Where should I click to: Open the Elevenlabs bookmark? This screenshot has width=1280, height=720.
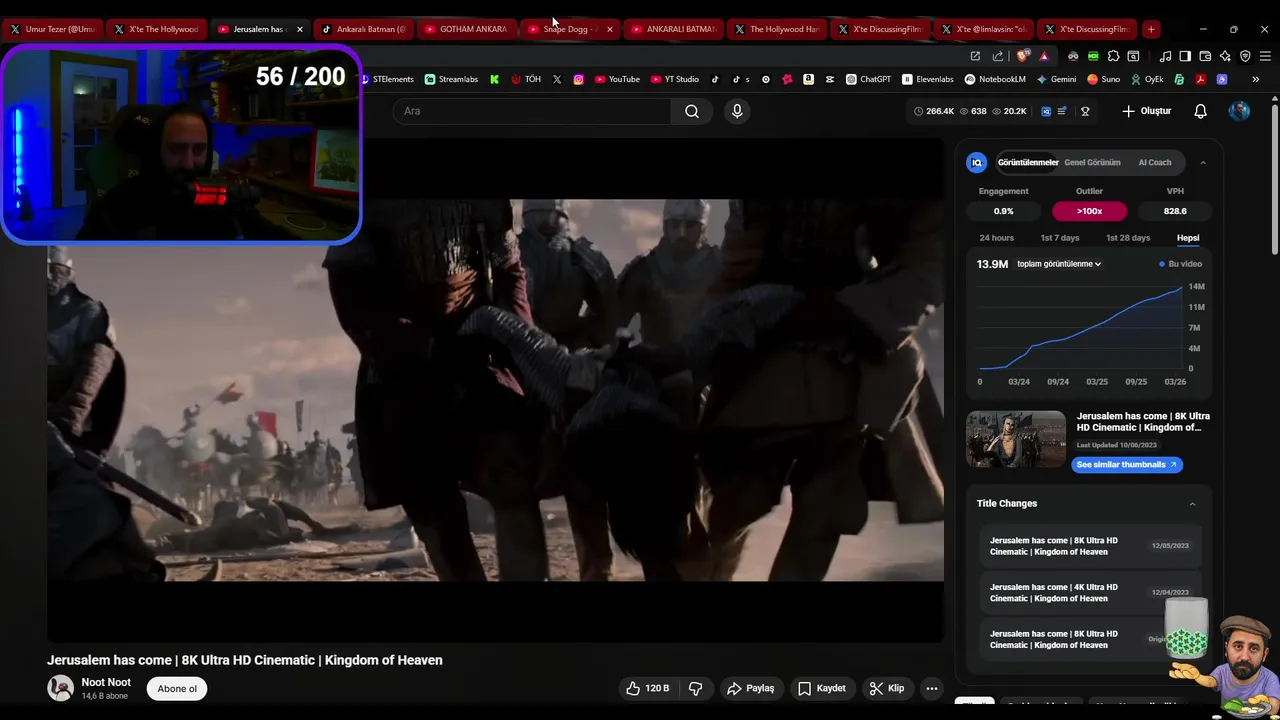[x=928, y=79]
